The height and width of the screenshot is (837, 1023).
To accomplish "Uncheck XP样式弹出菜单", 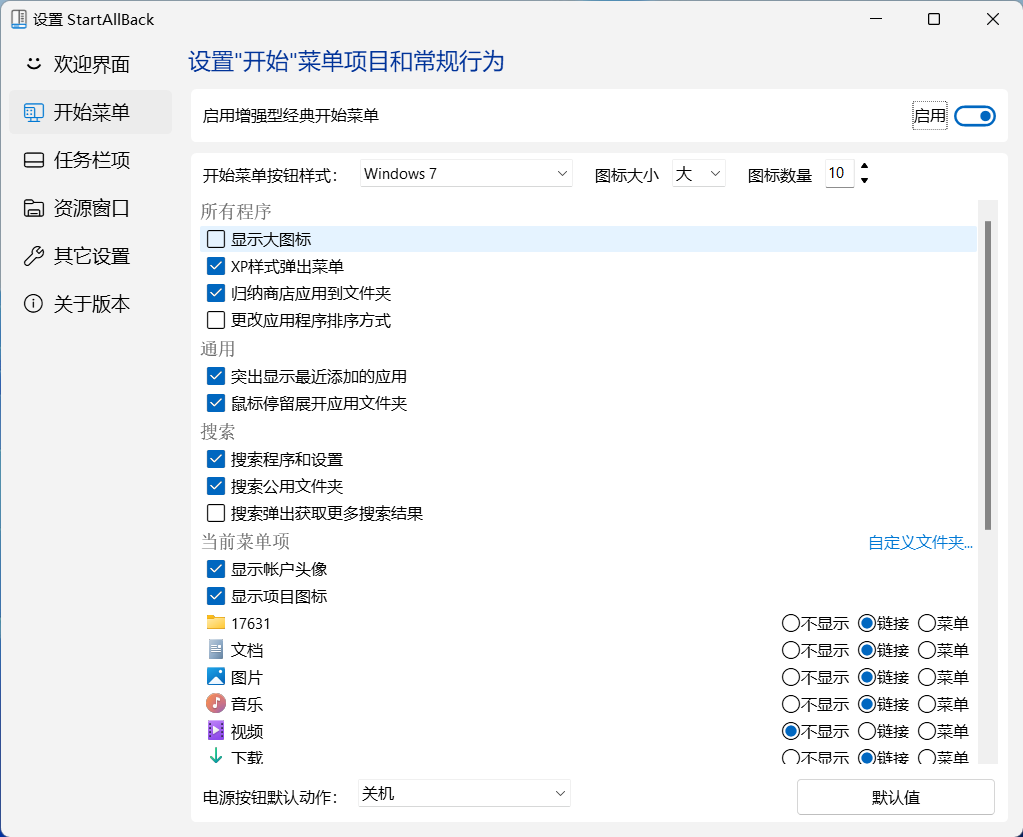I will pyautogui.click(x=216, y=266).
